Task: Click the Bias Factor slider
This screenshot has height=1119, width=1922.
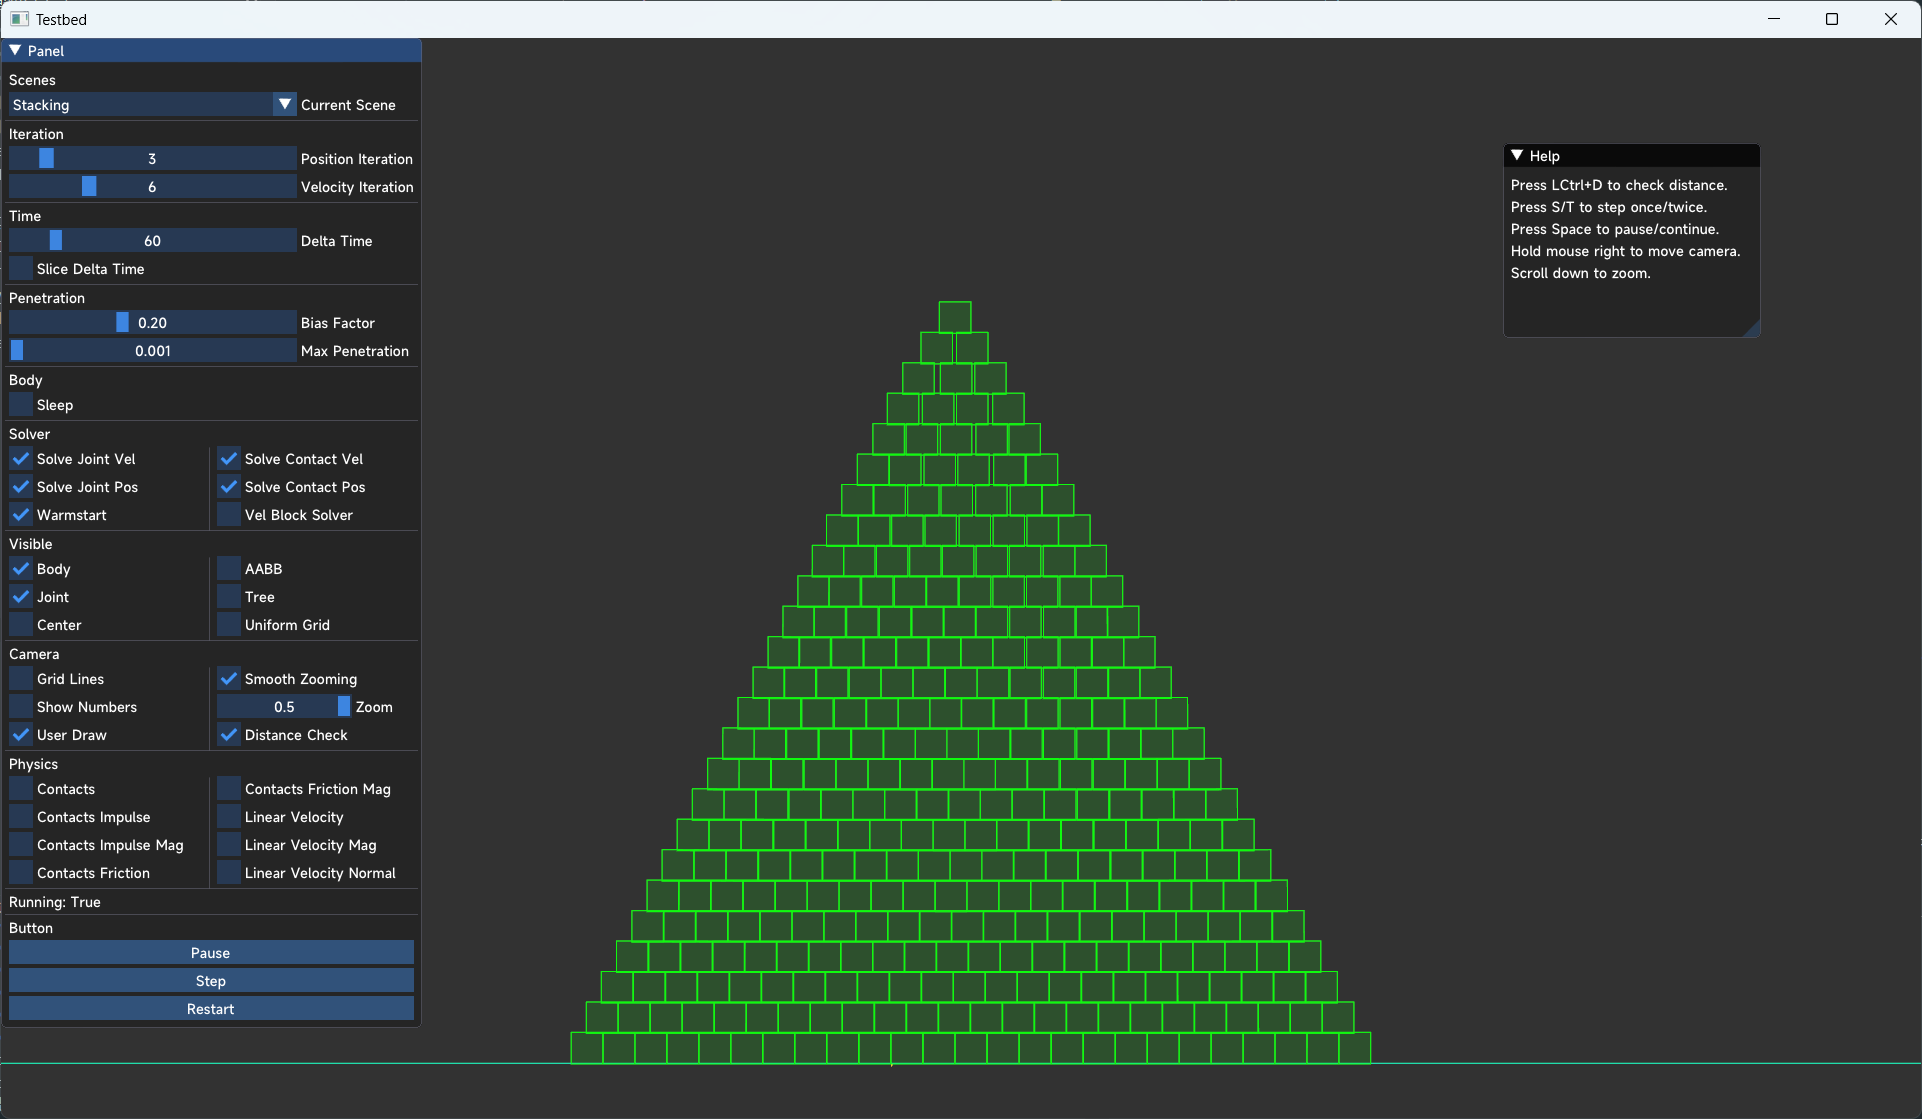Action: coord(152,323)
